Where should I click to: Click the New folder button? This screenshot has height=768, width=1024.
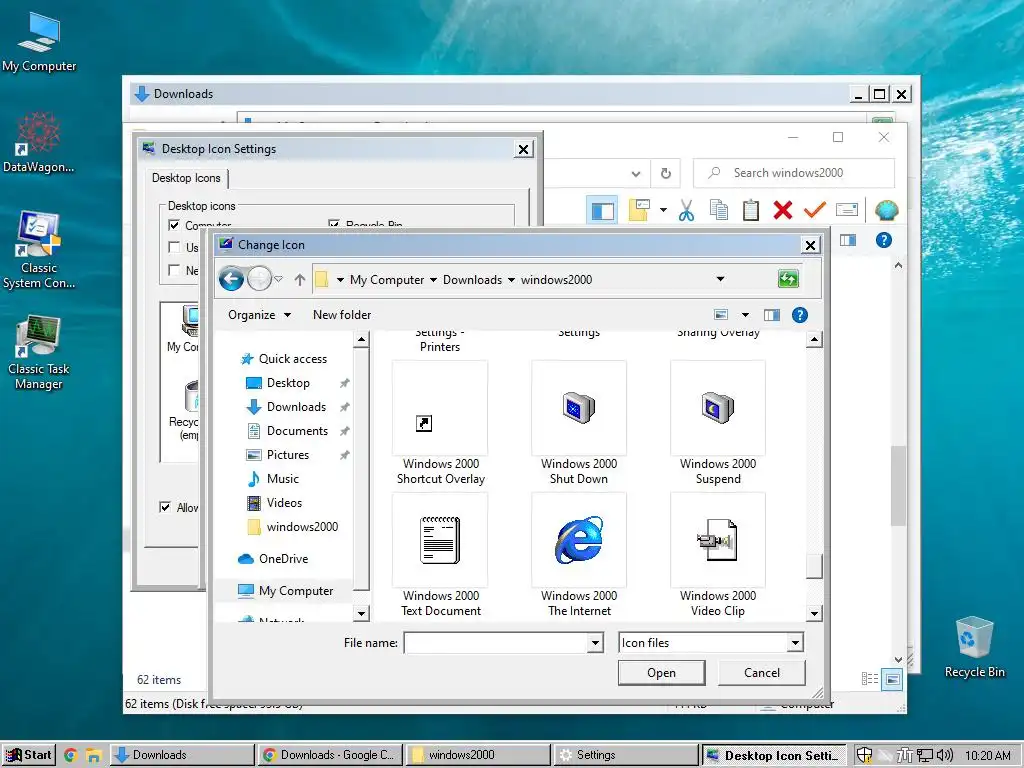(342, 315)
